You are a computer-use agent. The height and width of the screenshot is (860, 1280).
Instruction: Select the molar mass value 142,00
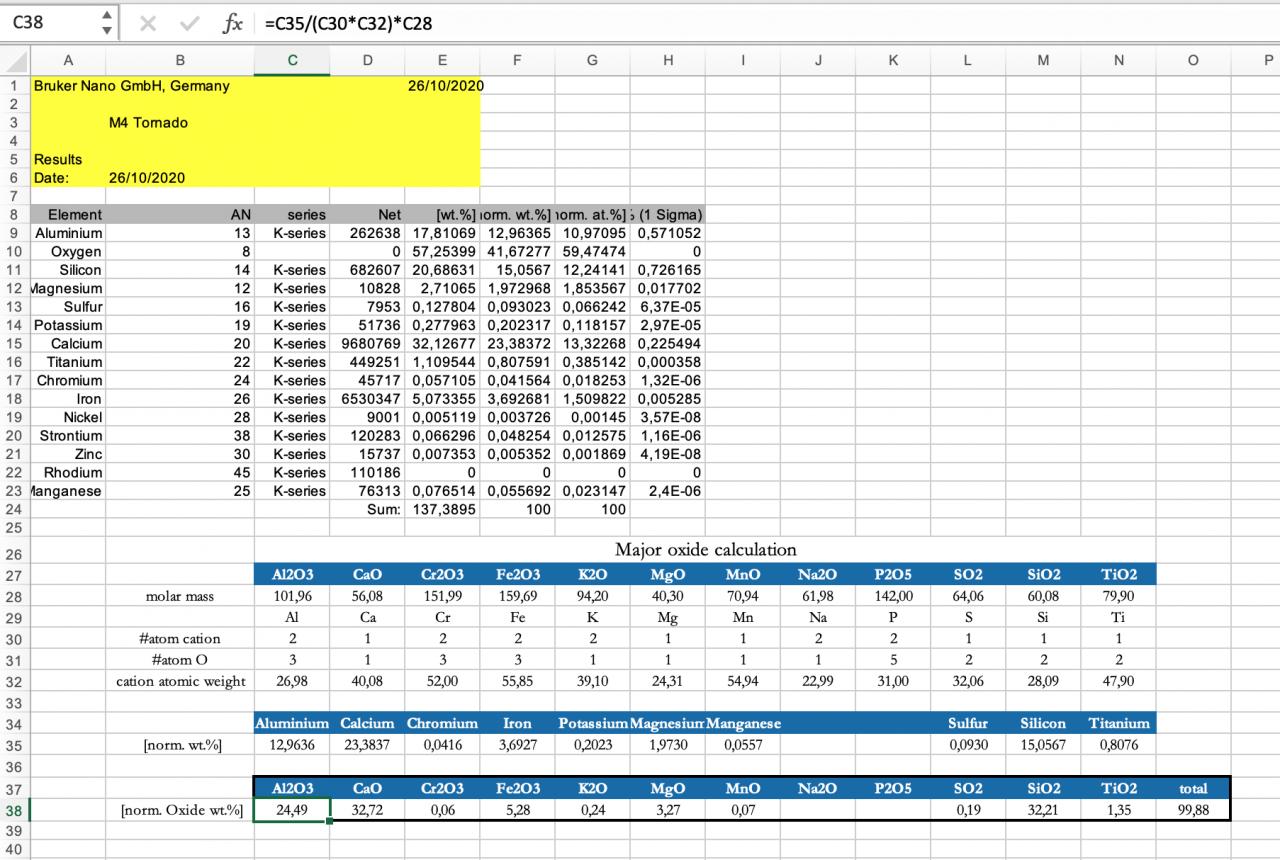[x=893, y=596]
